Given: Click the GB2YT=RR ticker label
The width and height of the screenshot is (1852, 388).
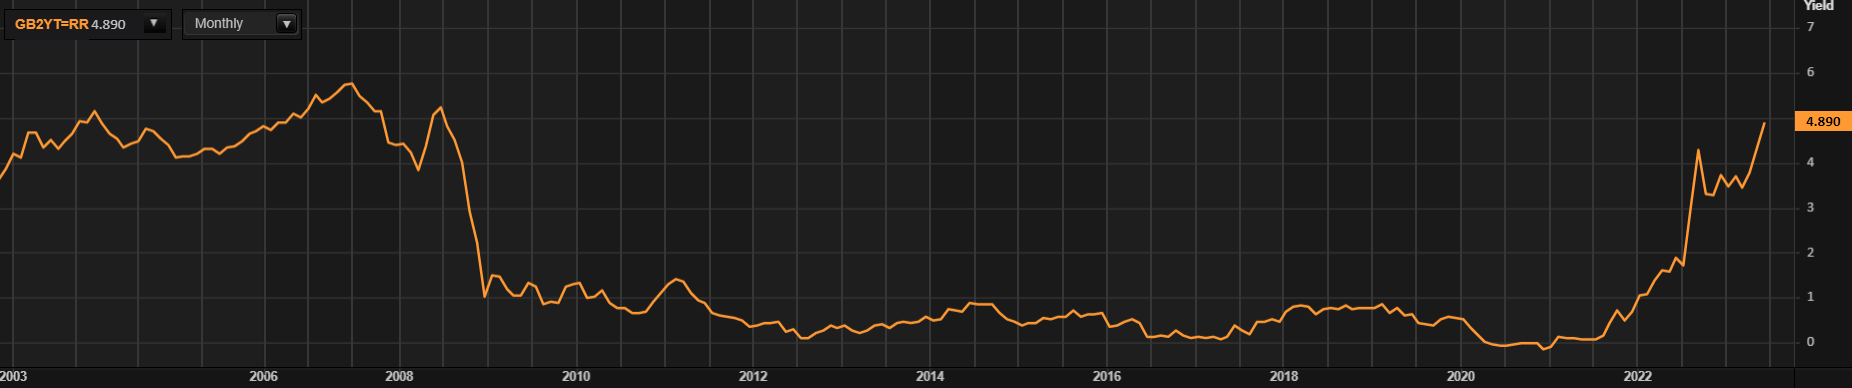Looking at the screenshot, I should pyautogui.click(x=52, y=24).
